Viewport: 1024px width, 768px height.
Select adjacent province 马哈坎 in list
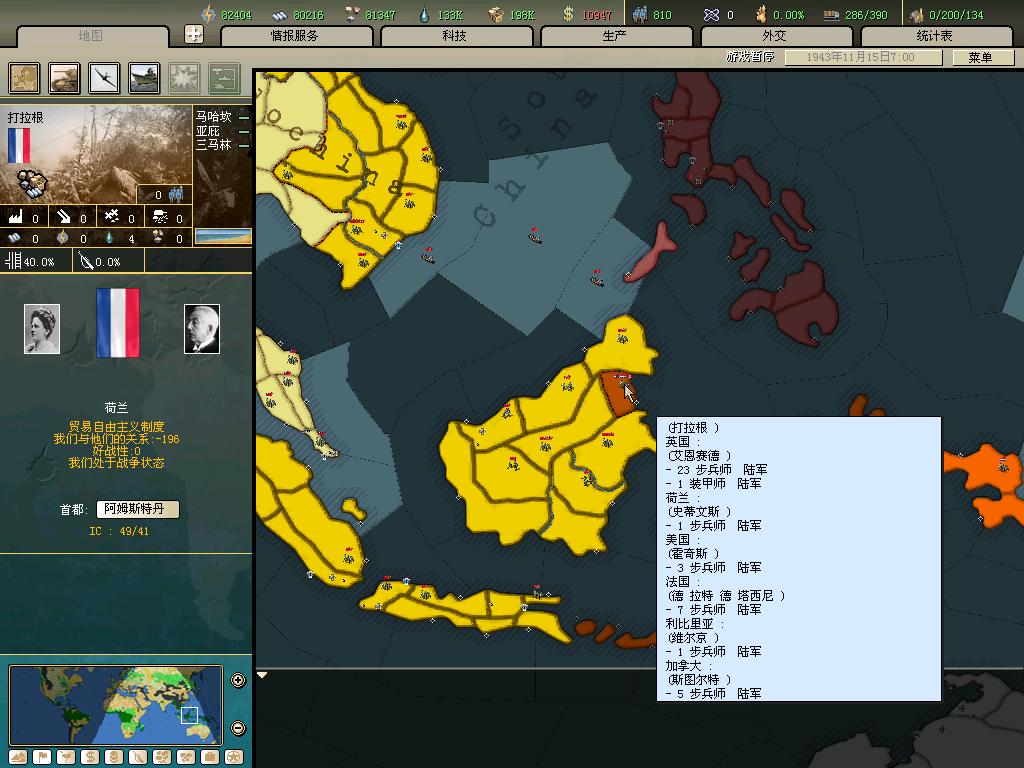coord(213,117)
